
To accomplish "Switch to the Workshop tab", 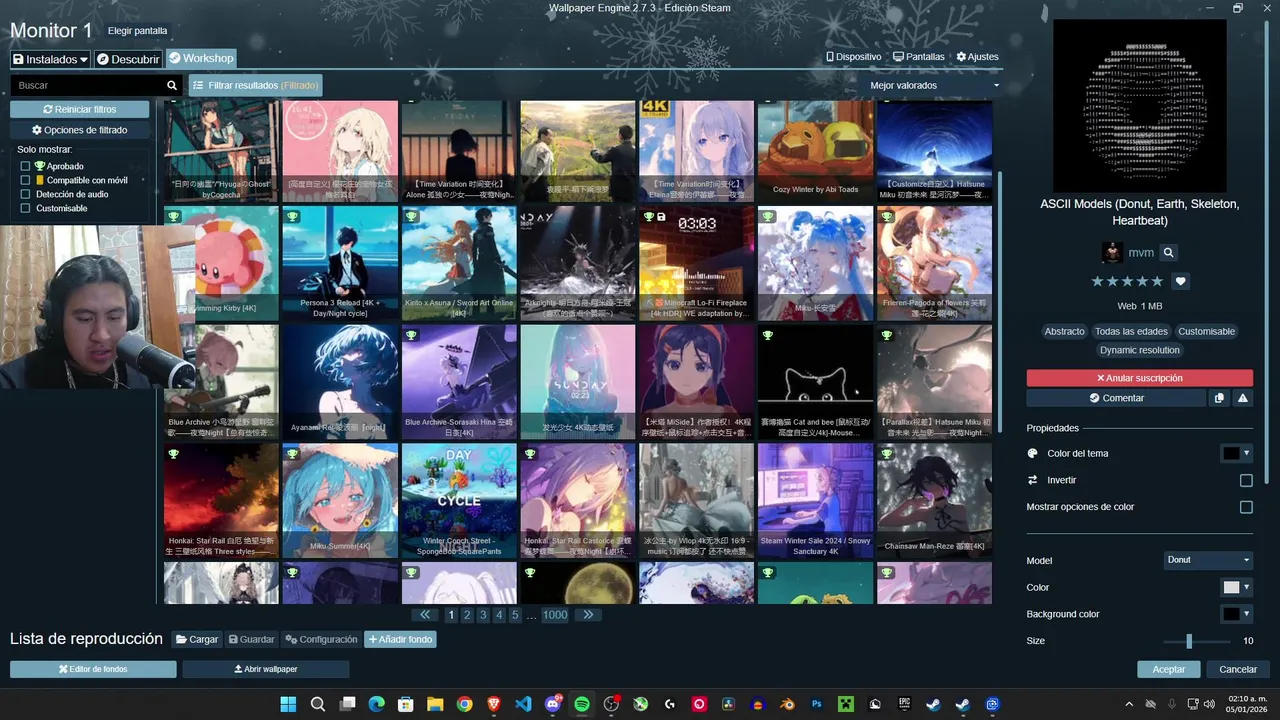I will (201, 59).
